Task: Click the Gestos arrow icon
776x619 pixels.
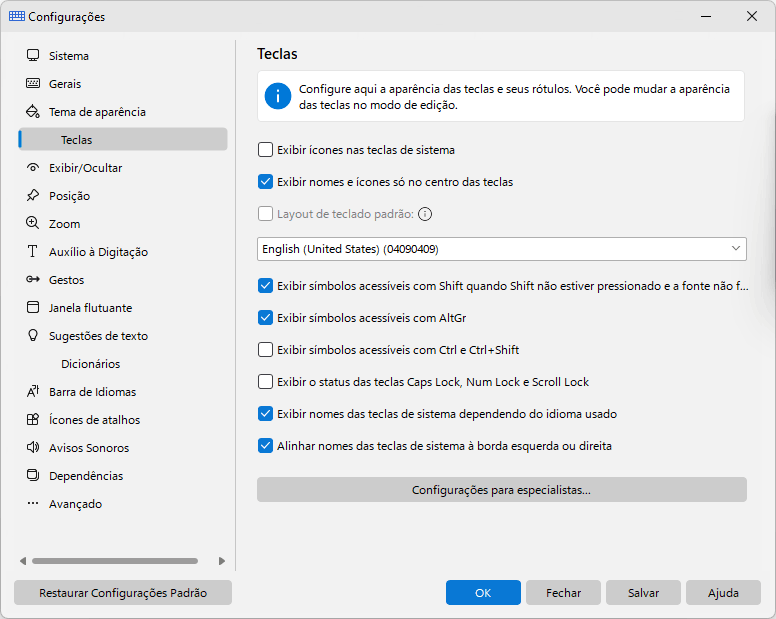Action: (33, 280)
